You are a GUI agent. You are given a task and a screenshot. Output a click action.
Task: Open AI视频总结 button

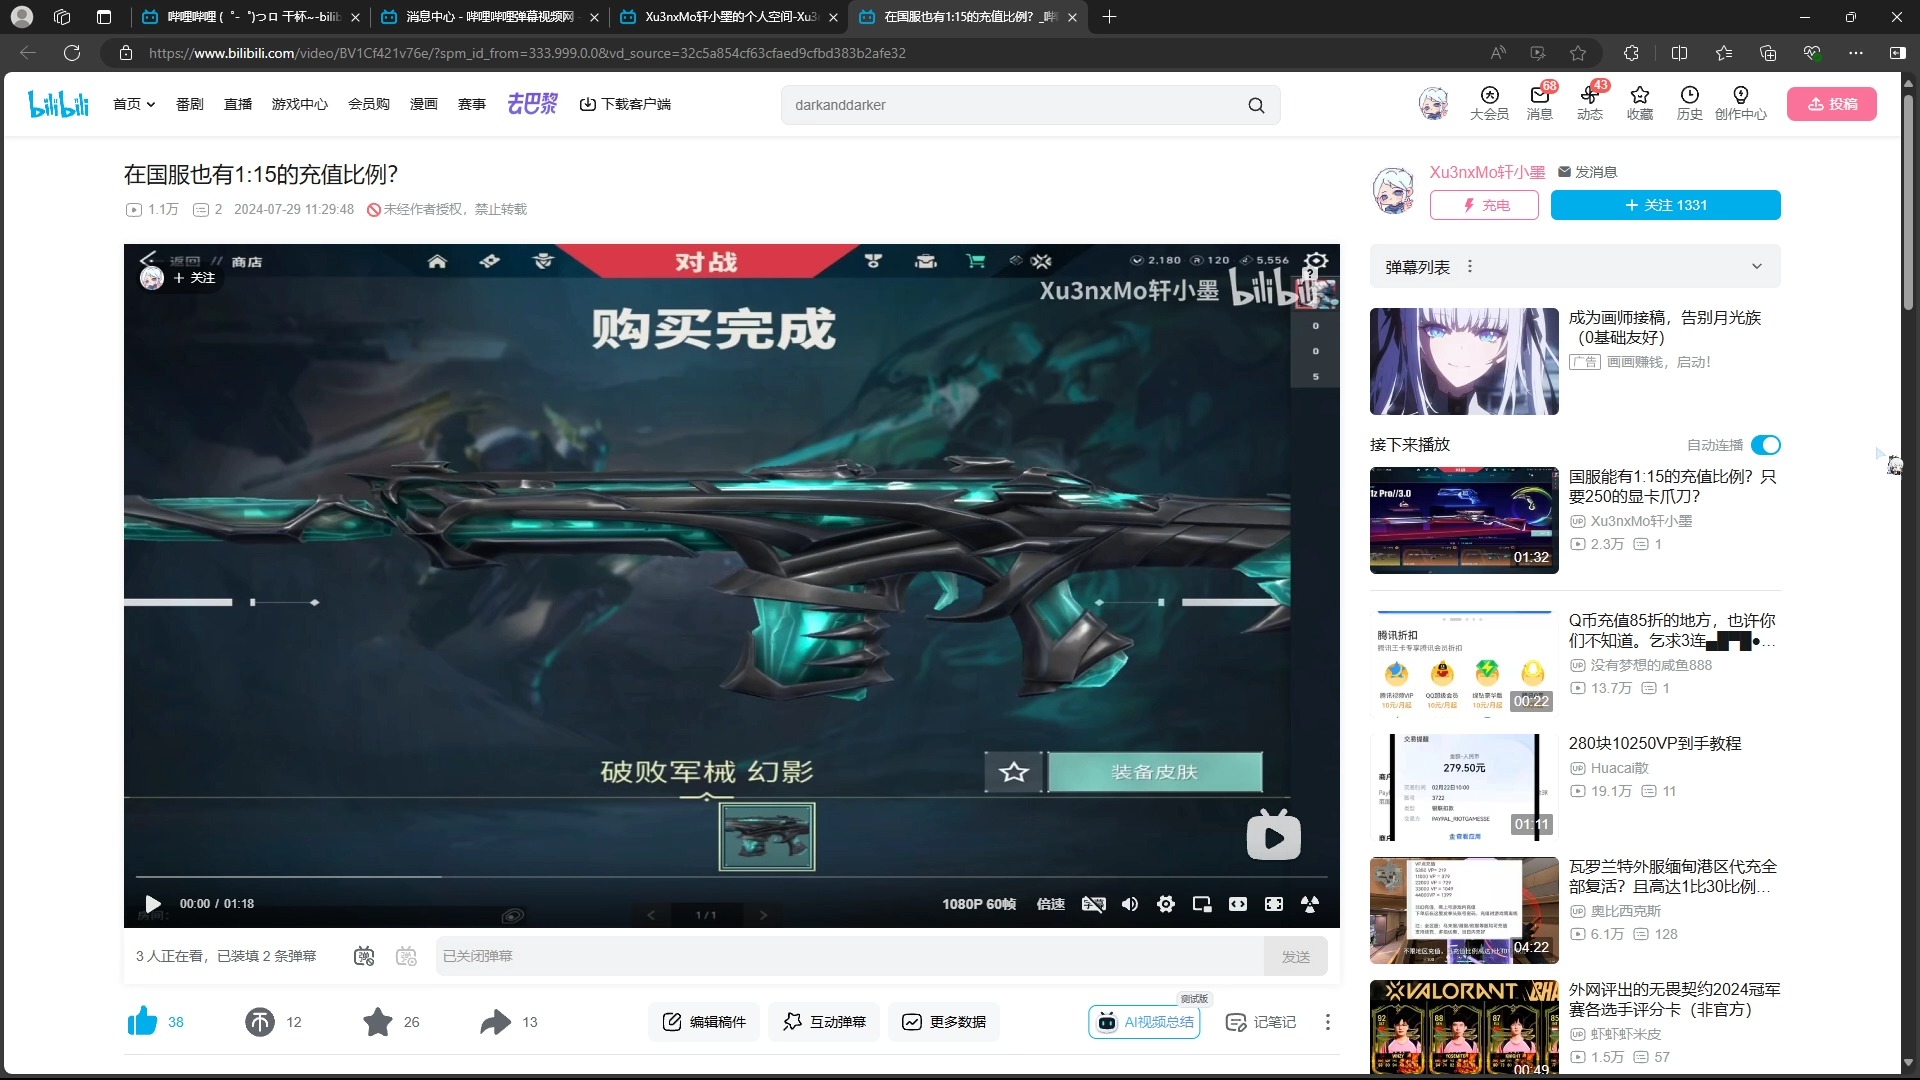[1144, 1022]
